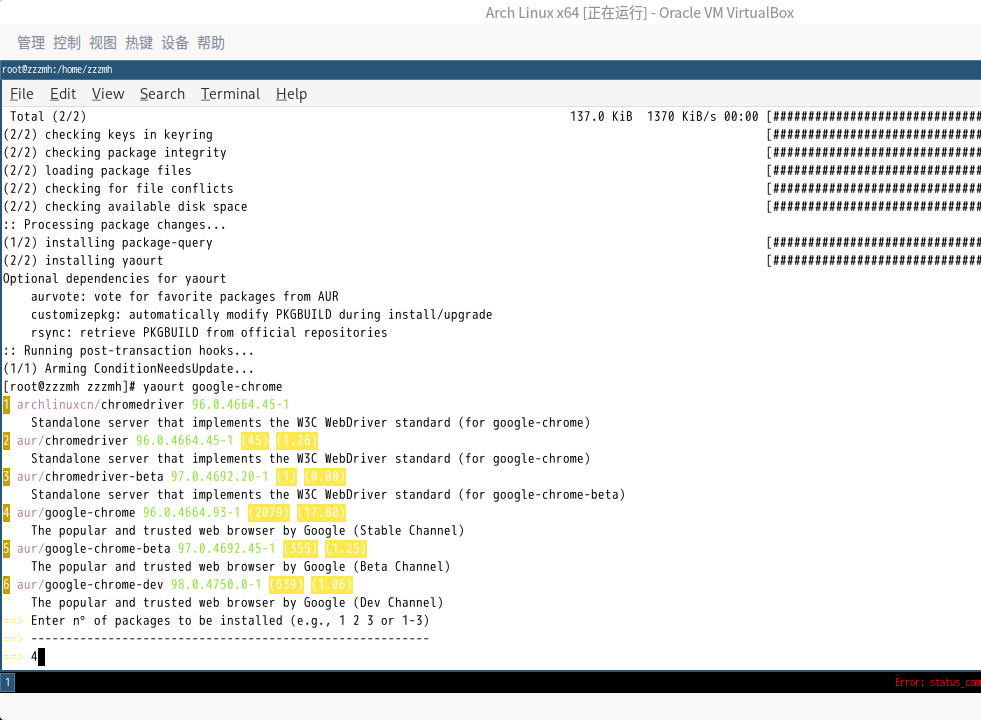981x720 pixels.
Task: Click ':: Running post-transaction hooks...' line
Action: coord(129,351)
